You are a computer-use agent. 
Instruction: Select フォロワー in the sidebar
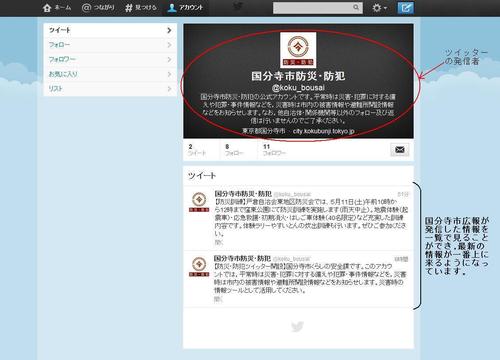point(110,60)
